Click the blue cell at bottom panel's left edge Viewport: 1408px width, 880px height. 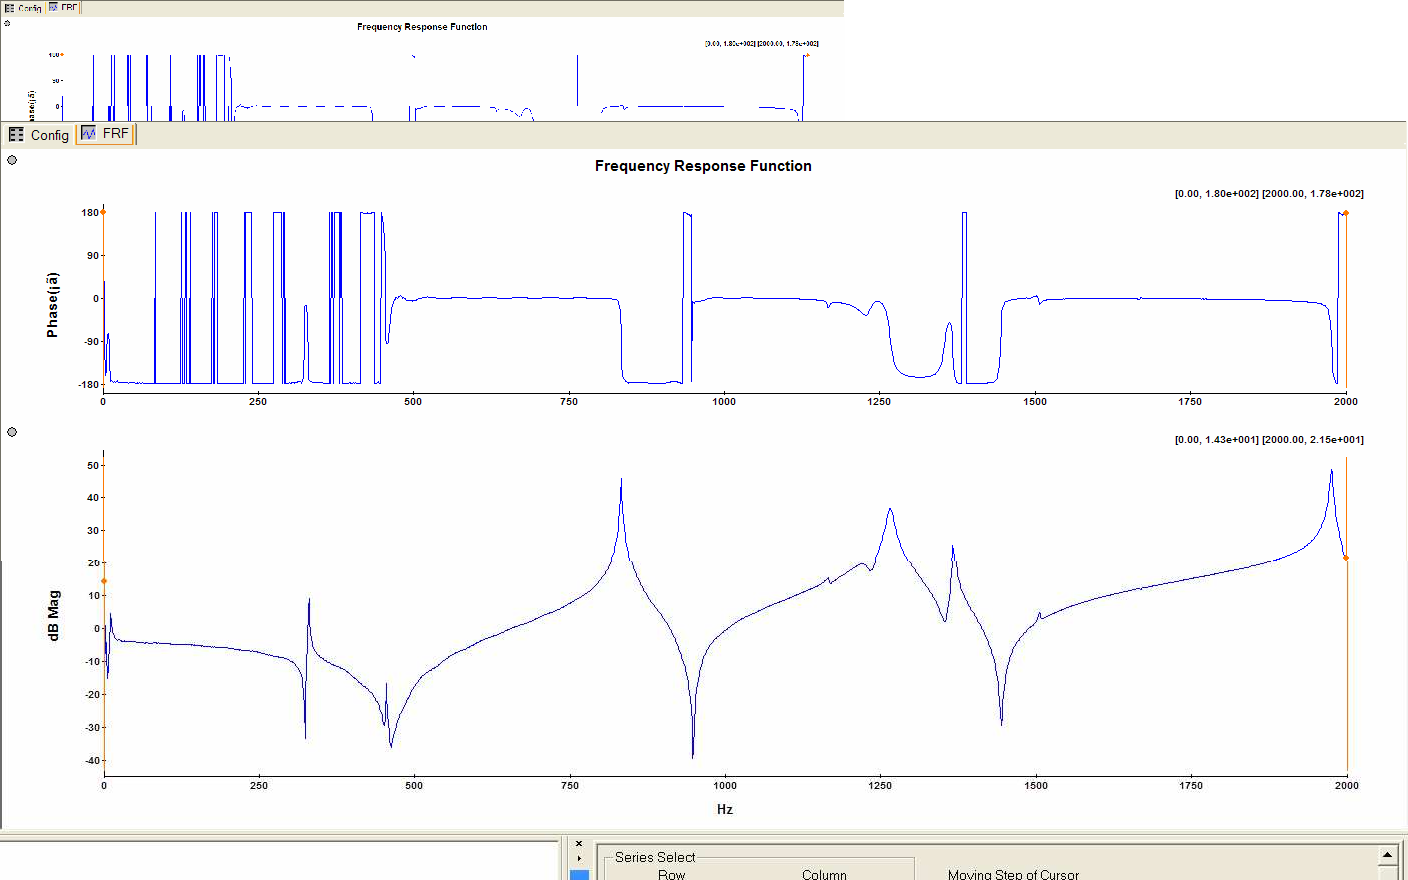tap(579, 875)
